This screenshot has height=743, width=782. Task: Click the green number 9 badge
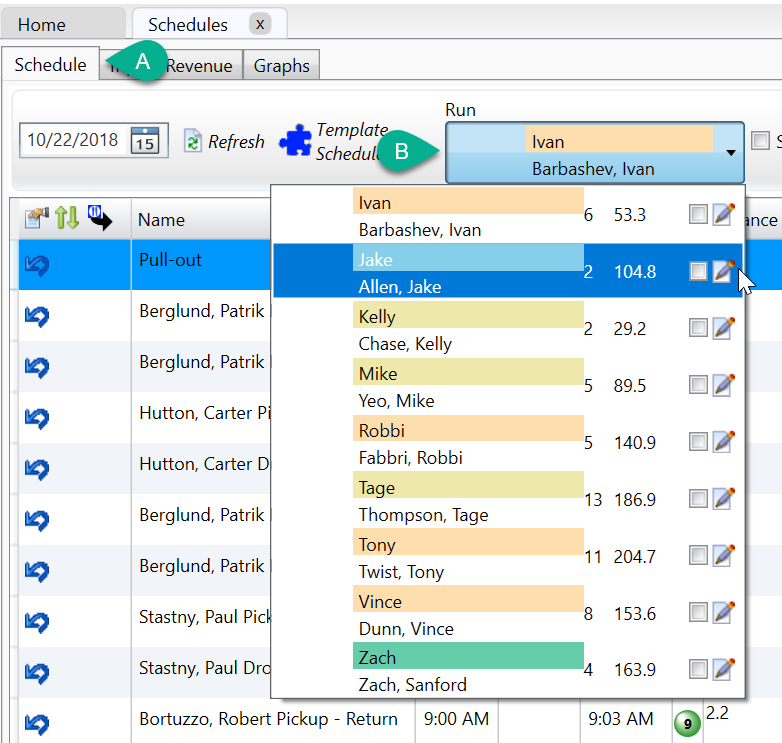tap(686, 724)
